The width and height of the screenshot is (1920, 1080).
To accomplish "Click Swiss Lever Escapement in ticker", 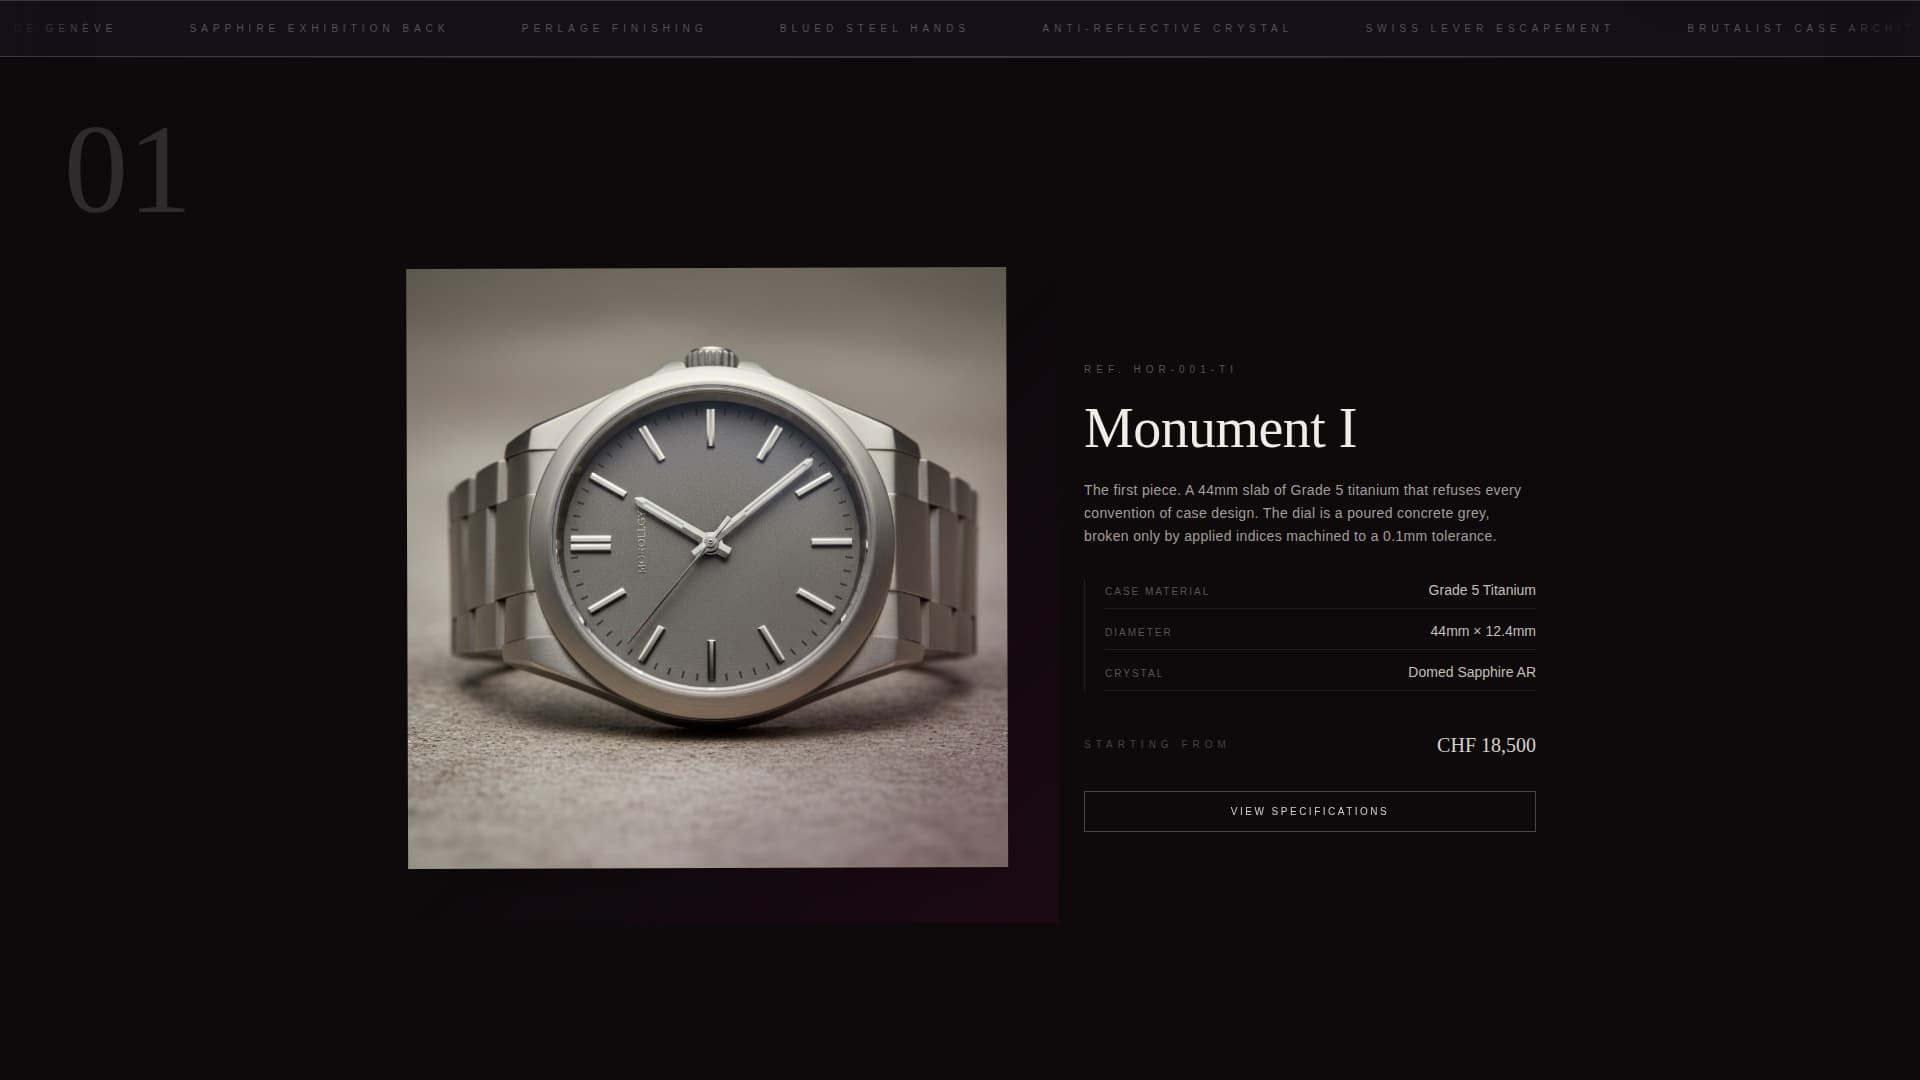I will pyautogui.click(x=1489, y=28).
